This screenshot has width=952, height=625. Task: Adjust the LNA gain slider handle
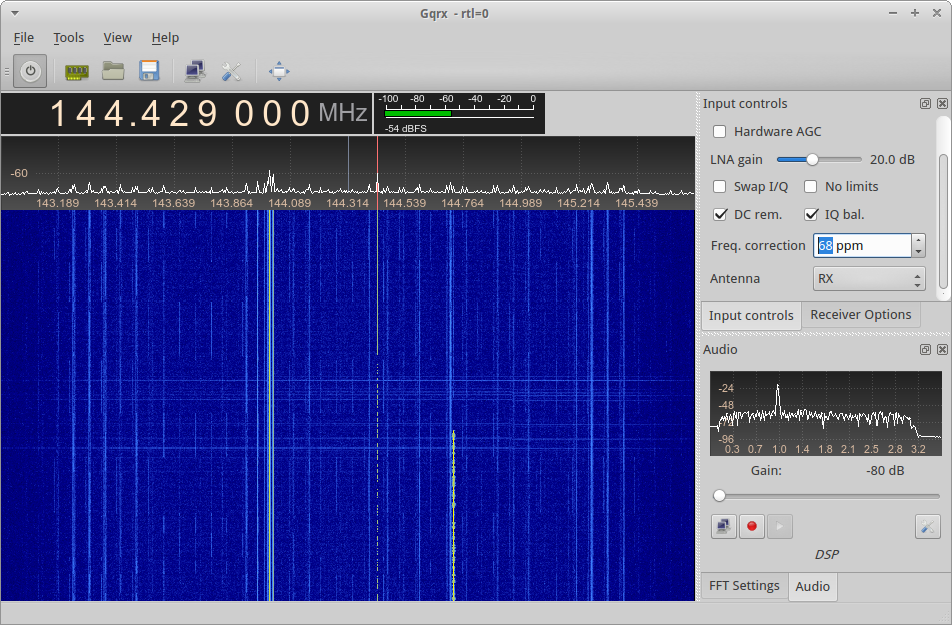click(812, 160)
